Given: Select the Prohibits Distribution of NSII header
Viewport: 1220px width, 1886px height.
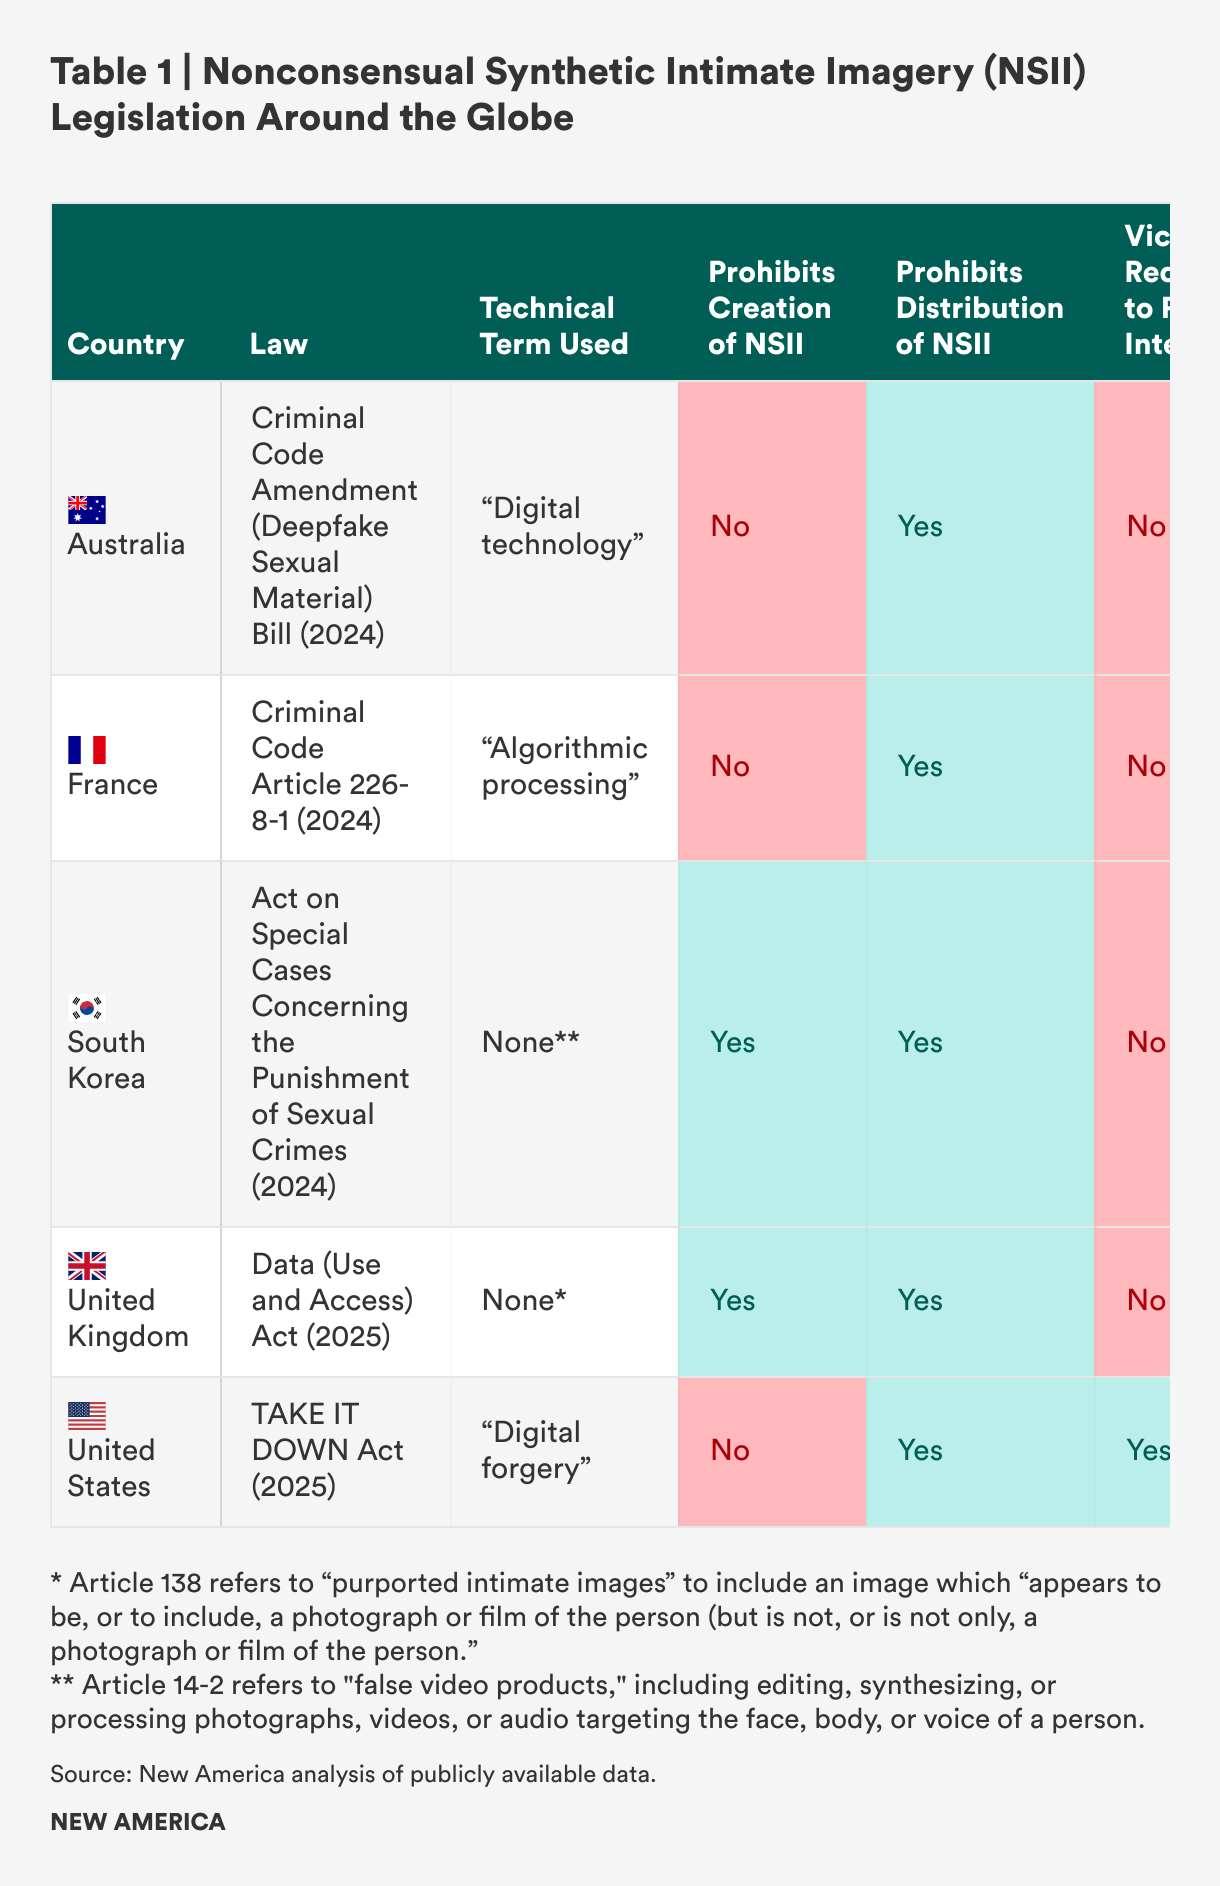Looking at the screenshot, I should pos(979,308).
